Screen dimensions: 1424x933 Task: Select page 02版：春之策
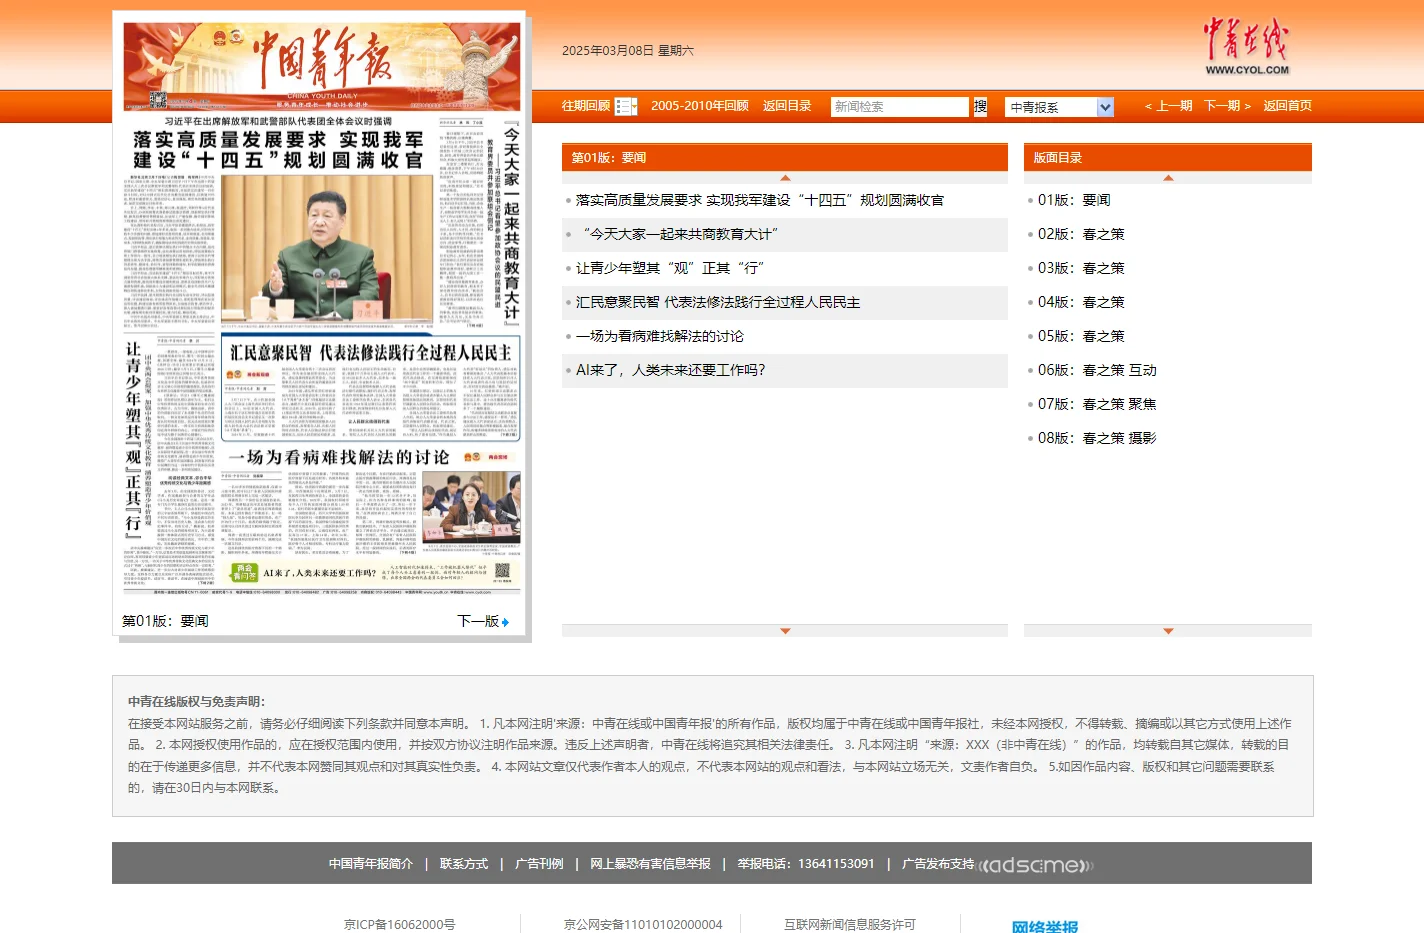(x=1081, y=234)
